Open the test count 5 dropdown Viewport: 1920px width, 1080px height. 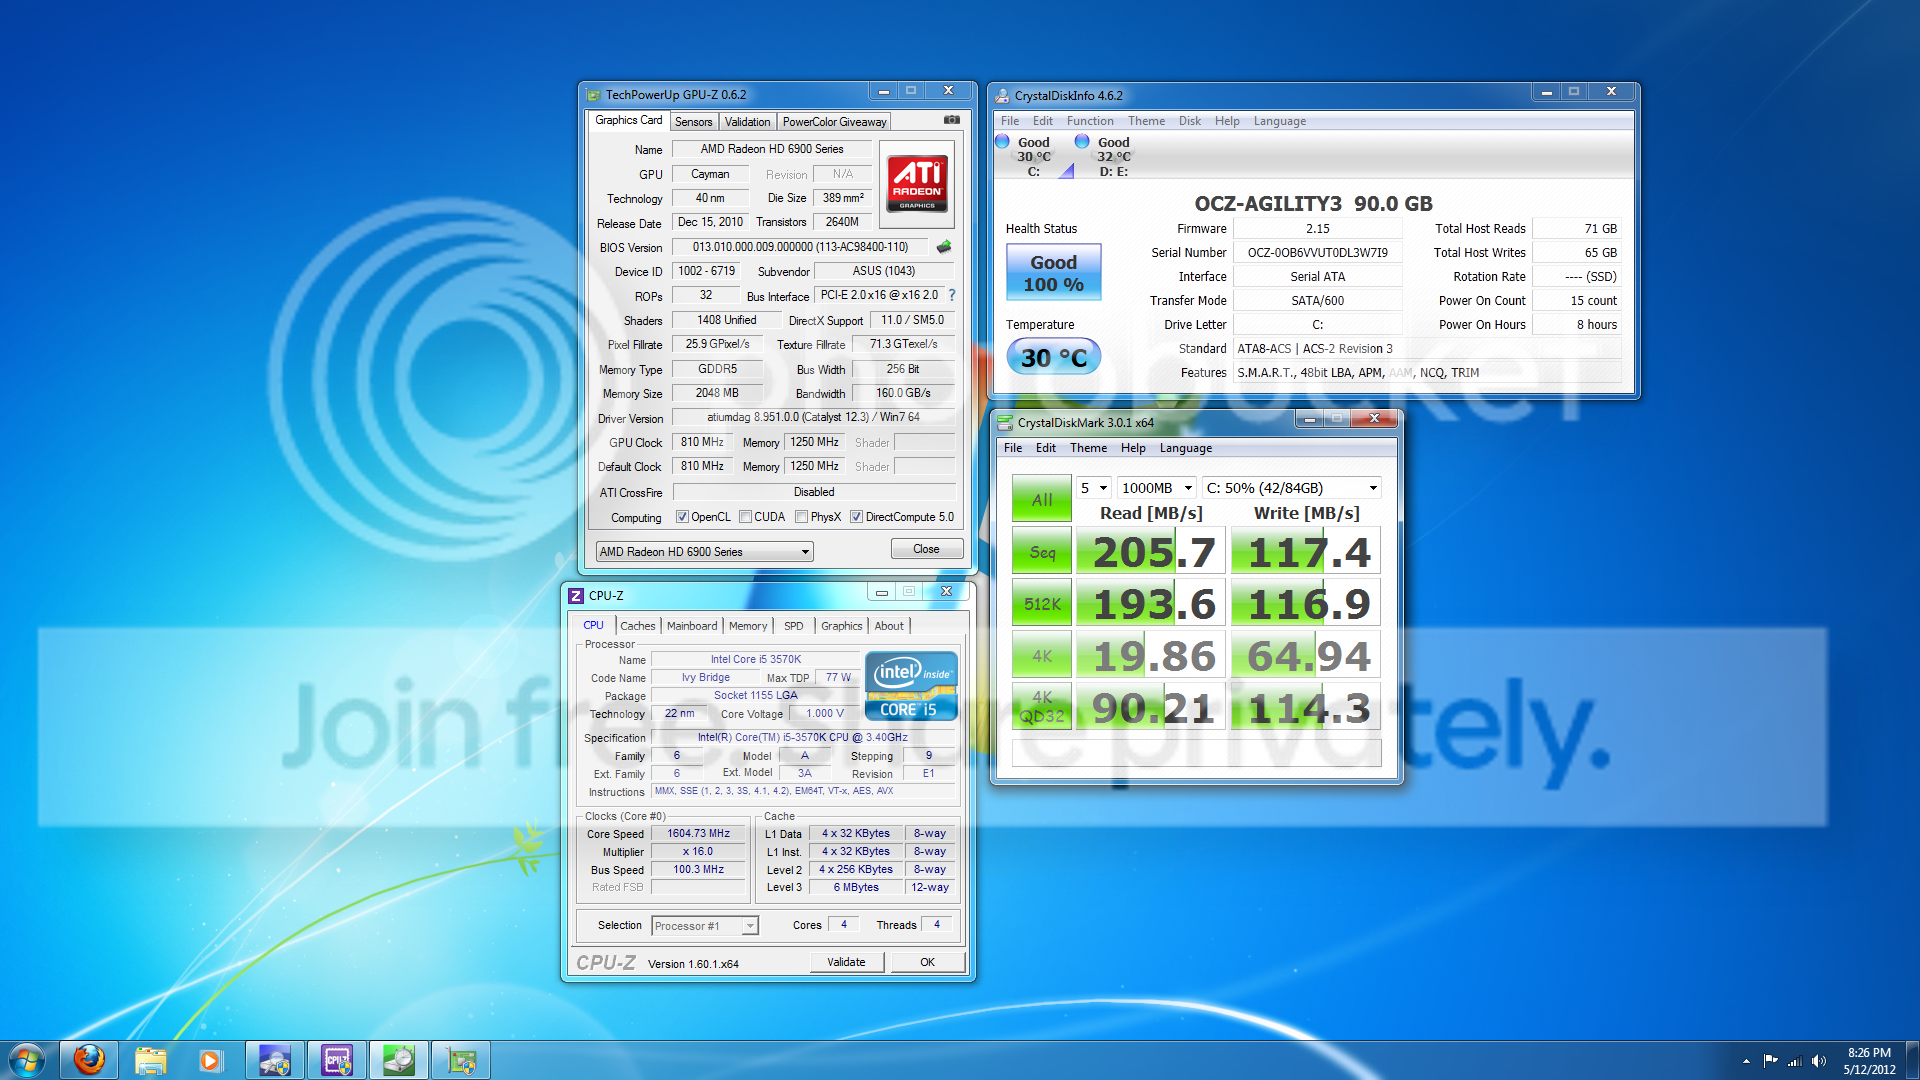click(x=1094, y=488)
